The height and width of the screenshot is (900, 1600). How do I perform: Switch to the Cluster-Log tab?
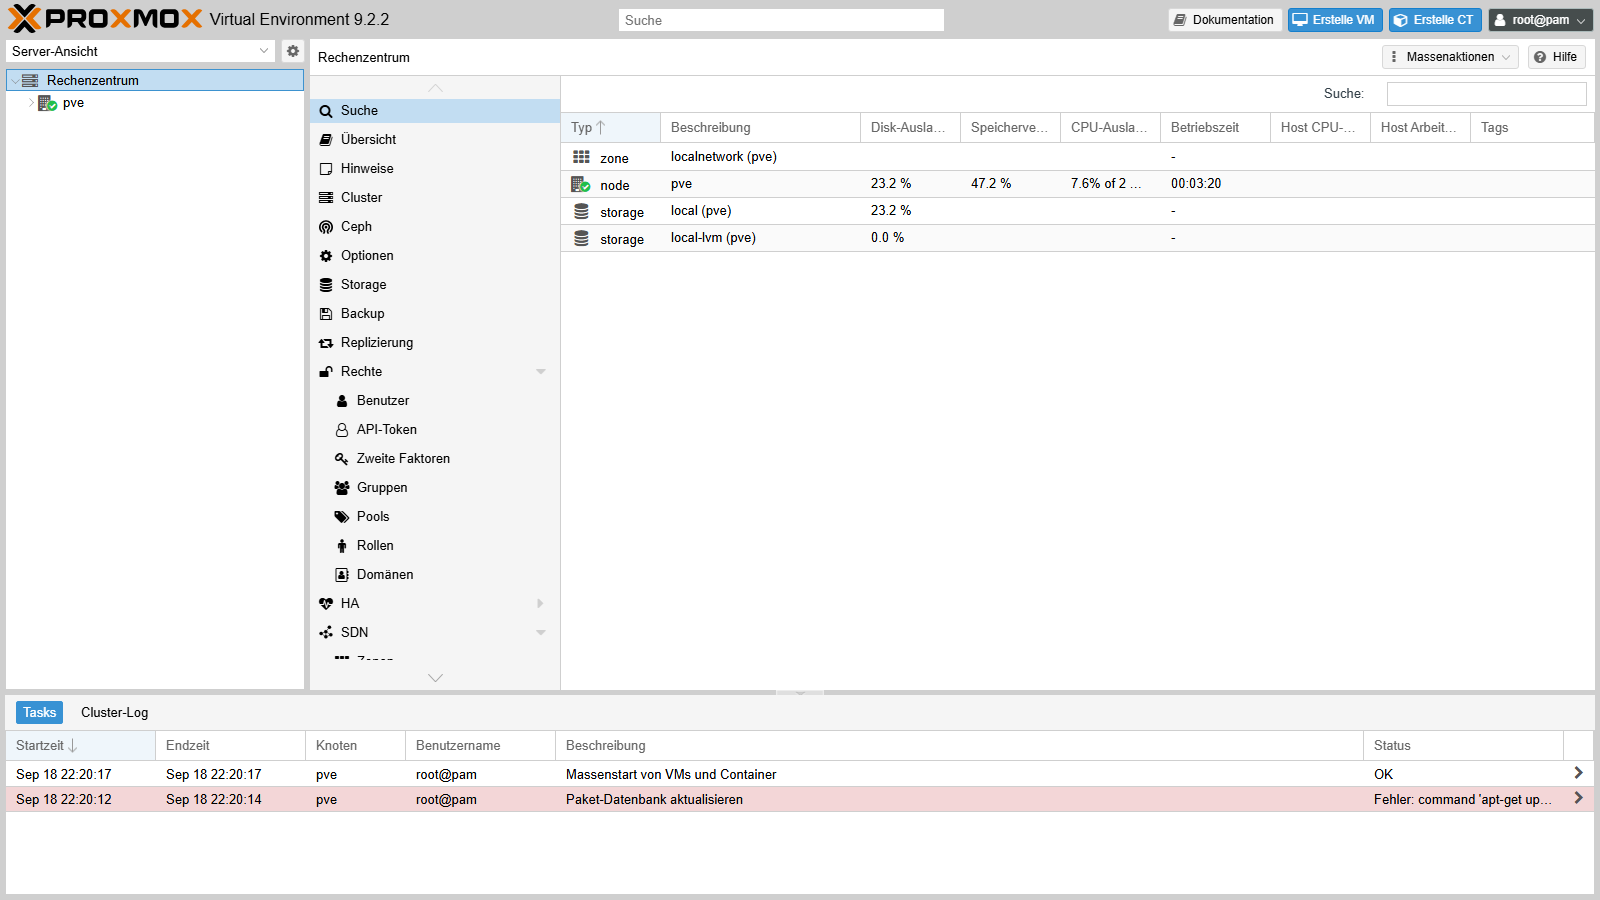114,712
